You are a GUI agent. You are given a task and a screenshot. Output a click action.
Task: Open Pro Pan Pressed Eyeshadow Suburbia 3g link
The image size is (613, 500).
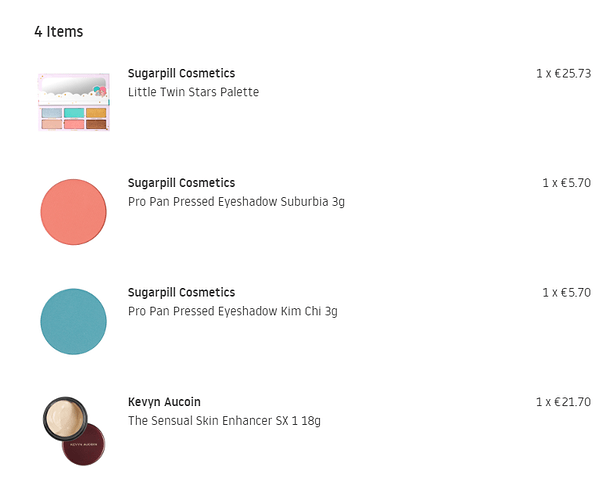coord(236,202)
